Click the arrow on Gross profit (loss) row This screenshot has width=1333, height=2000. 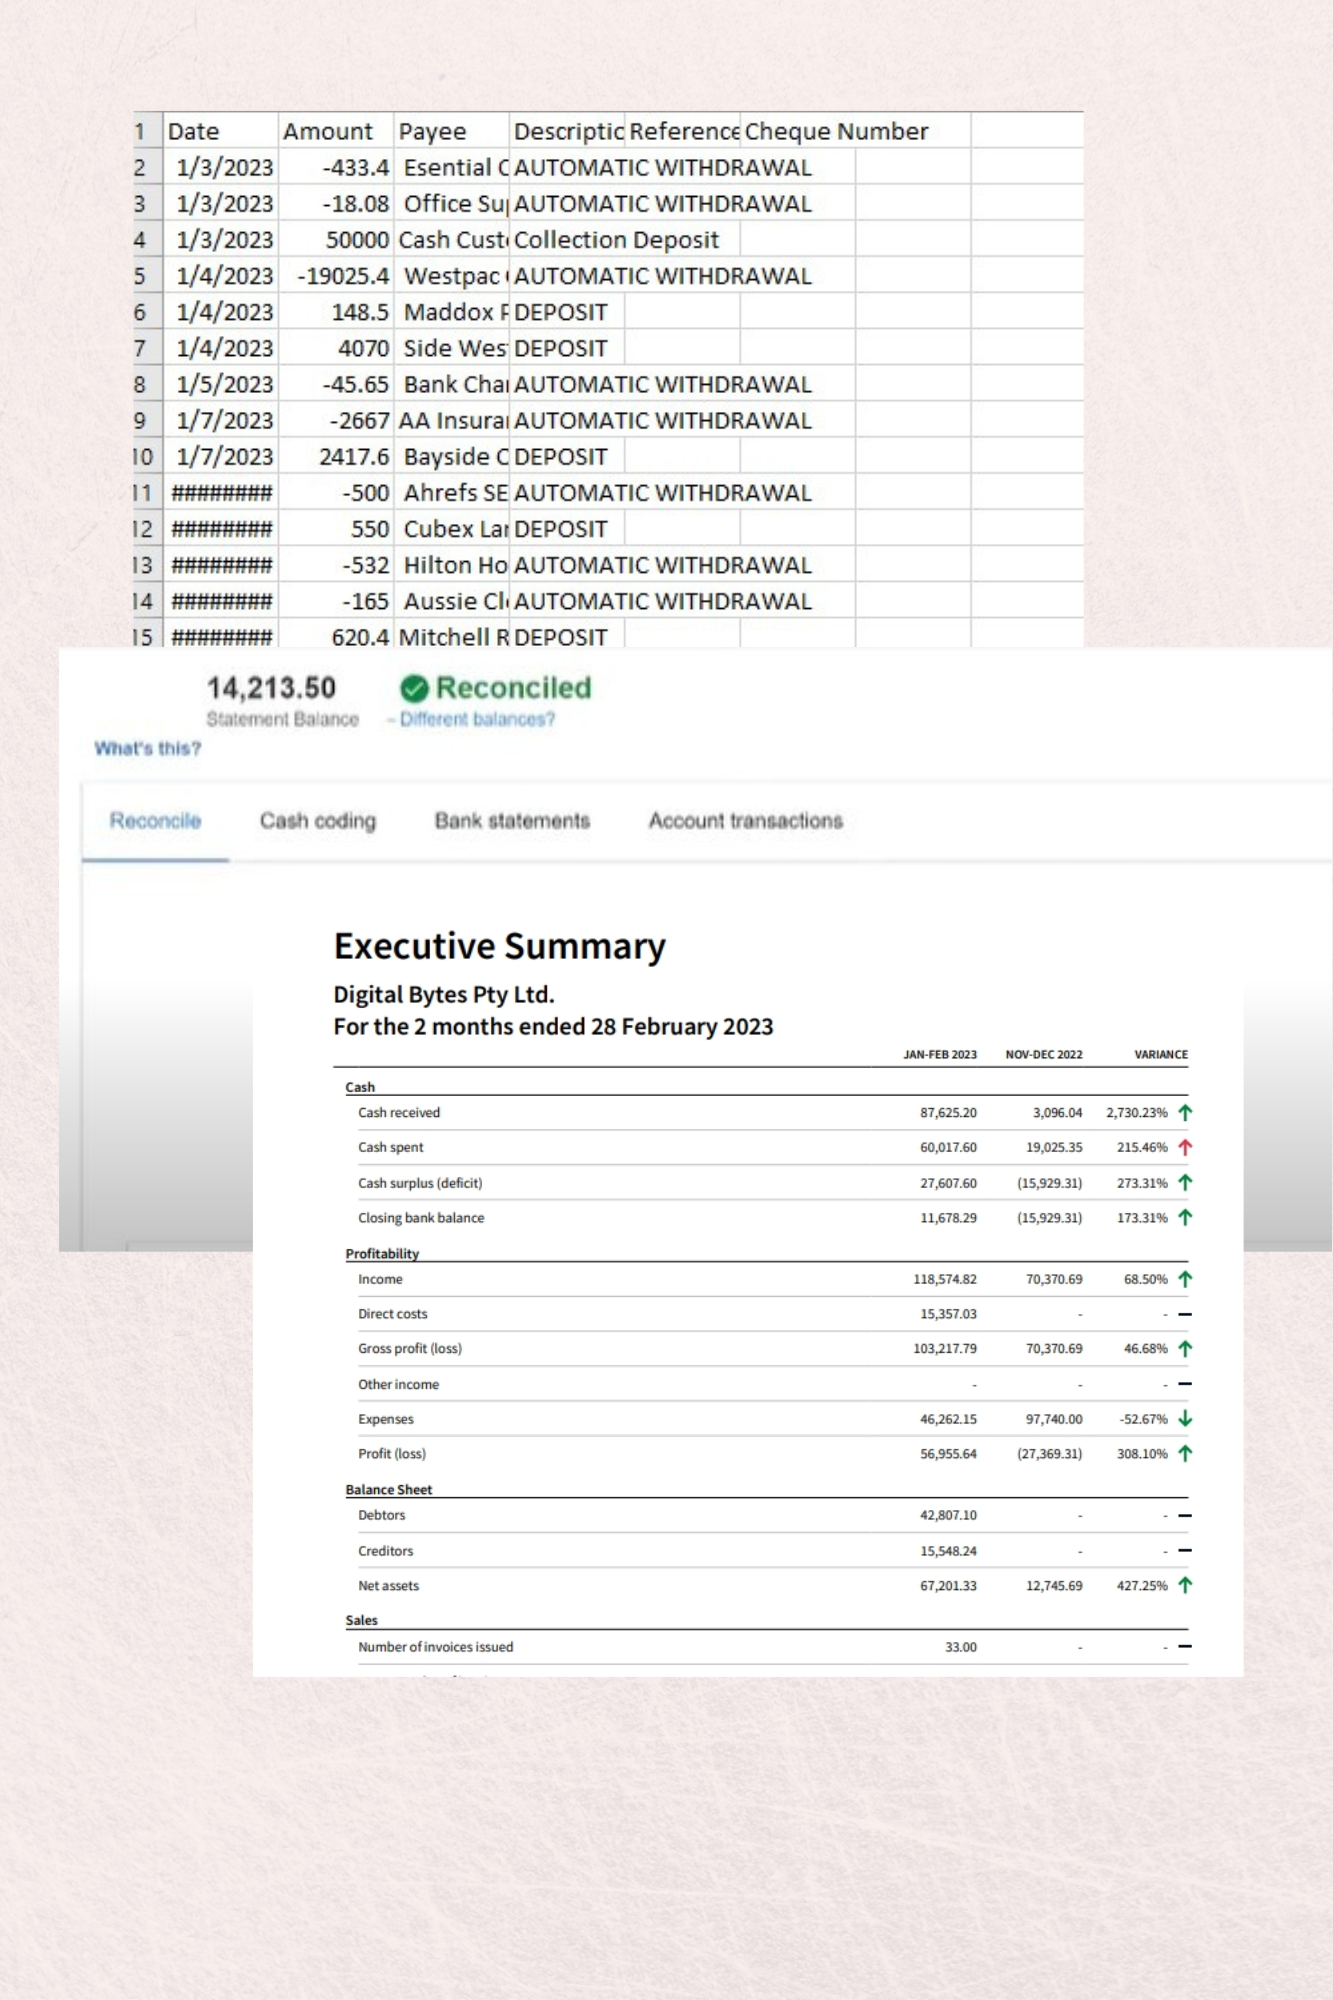(x=1185, y=1348)
